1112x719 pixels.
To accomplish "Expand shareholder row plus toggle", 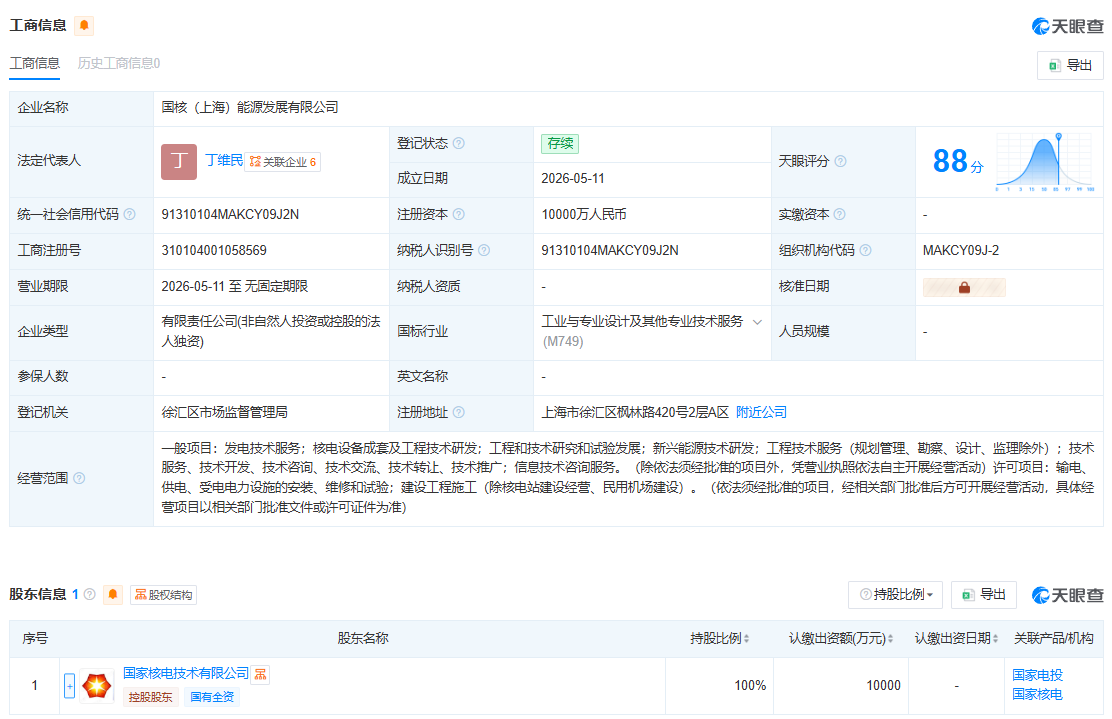I will [70, 686].
